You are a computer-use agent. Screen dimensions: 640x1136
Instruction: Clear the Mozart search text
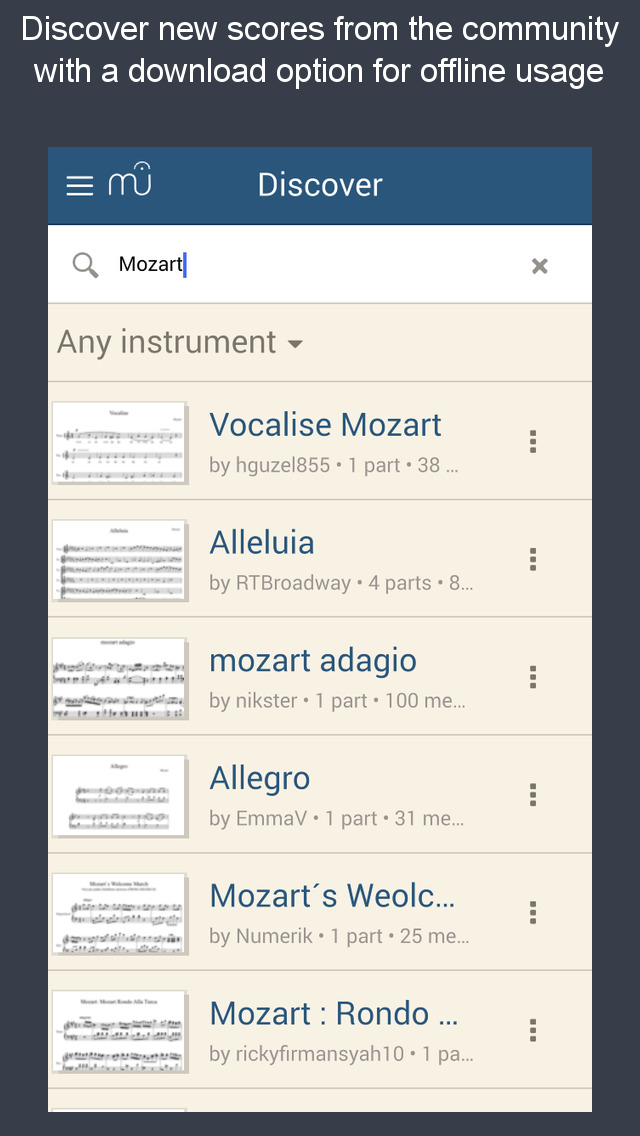[539, 266]
